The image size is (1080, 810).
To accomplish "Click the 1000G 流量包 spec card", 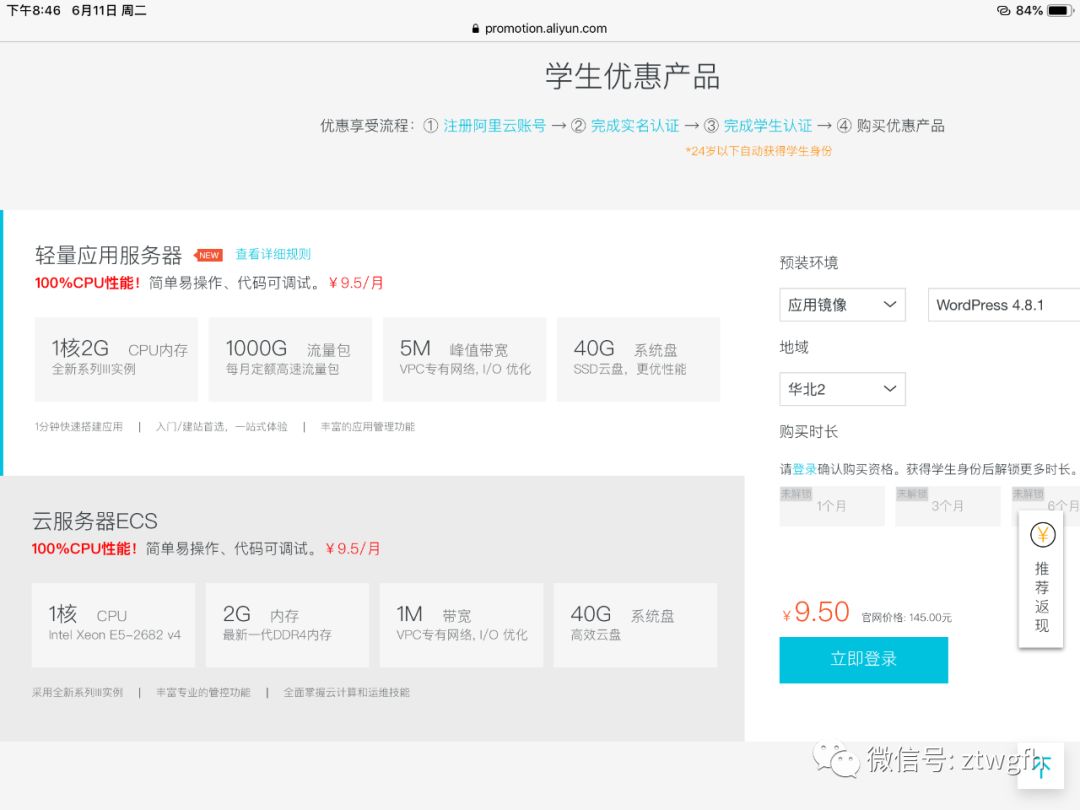I will 290,359.
